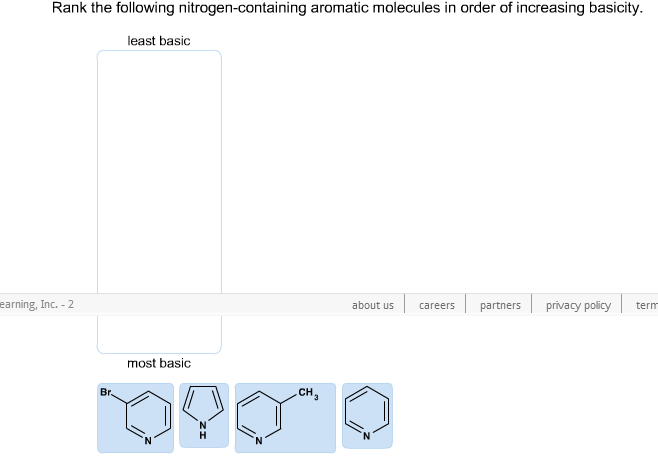The image size is (658, 467).
Task: Click the NH atom label in pyrrole
Action: pyautogui.click(x=203, y=430)
